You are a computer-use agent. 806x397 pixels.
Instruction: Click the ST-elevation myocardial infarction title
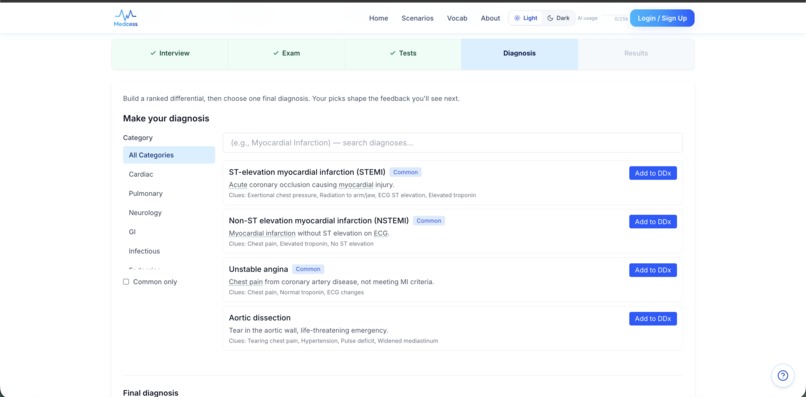(307, 172)
